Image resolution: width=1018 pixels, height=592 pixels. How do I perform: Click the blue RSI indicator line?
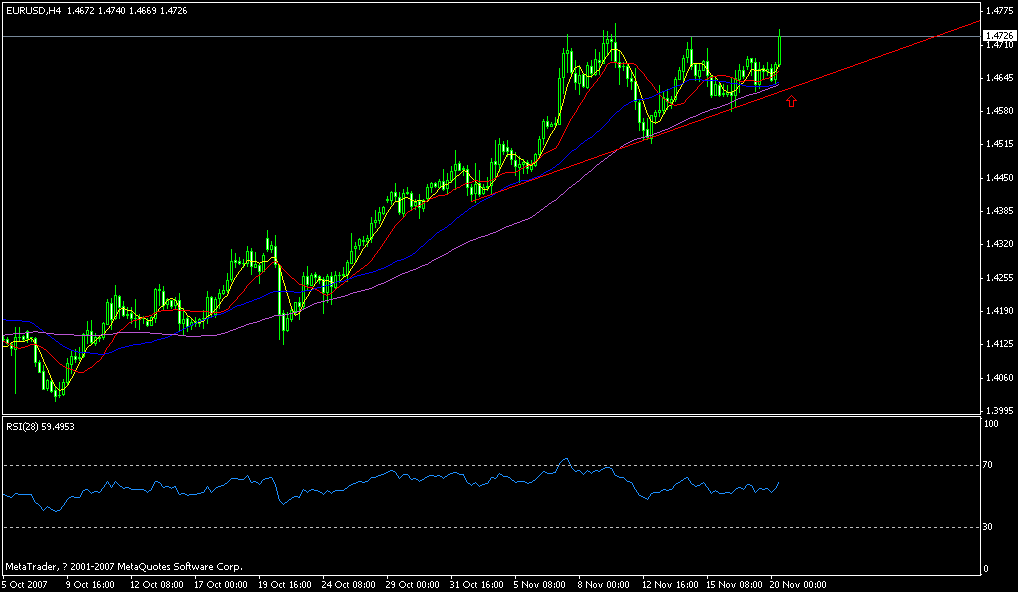click(x=390, y=473)
